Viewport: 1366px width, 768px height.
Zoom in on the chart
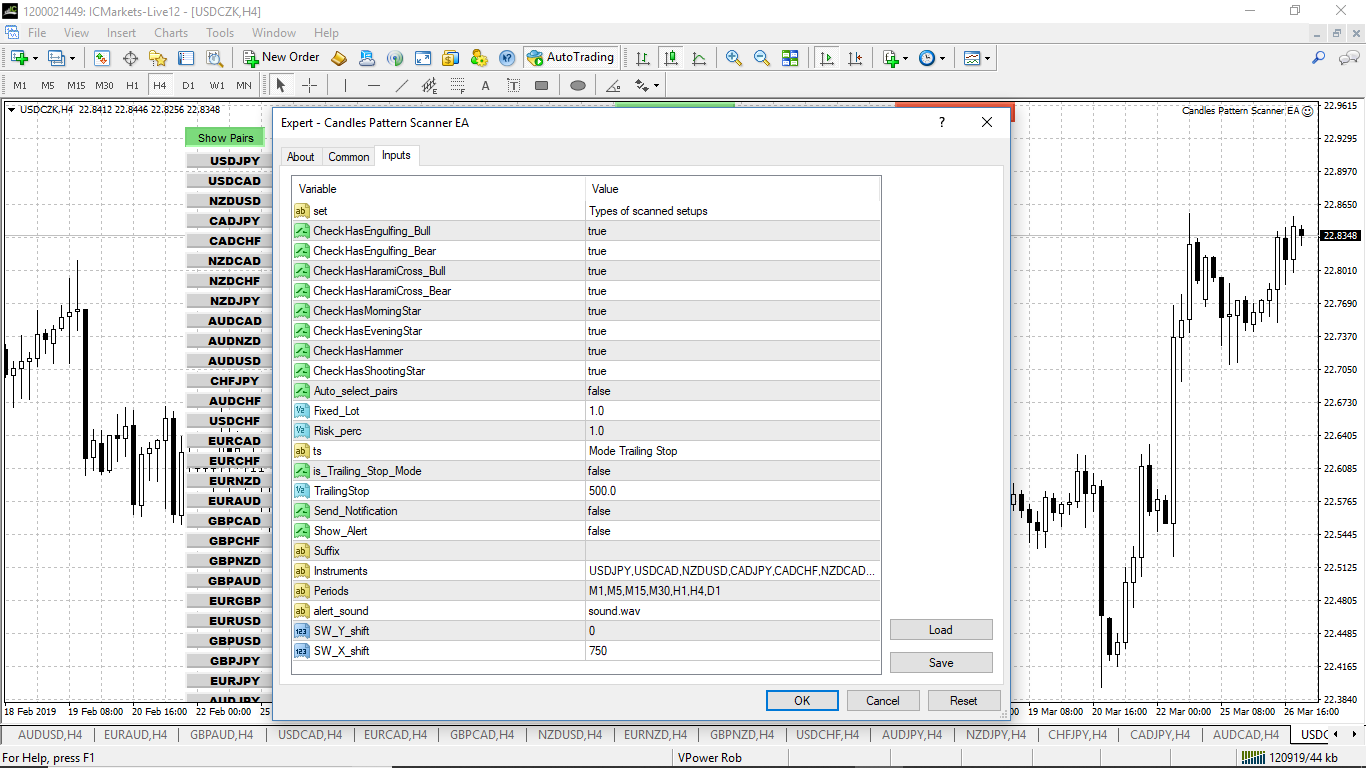coord(734,58)
